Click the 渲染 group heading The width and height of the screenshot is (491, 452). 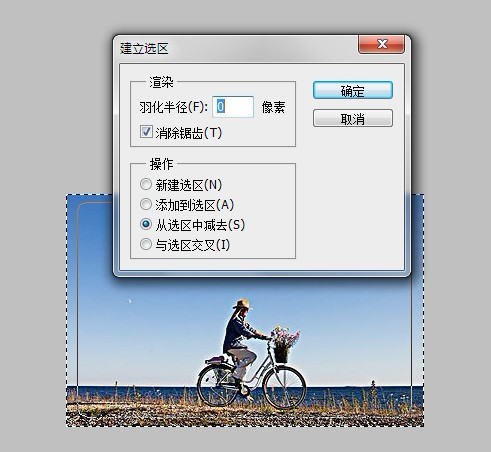(x=161, y=82)
